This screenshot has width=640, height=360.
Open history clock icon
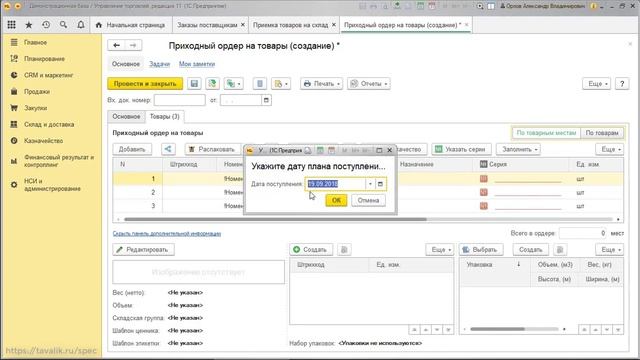coord(46,25)
